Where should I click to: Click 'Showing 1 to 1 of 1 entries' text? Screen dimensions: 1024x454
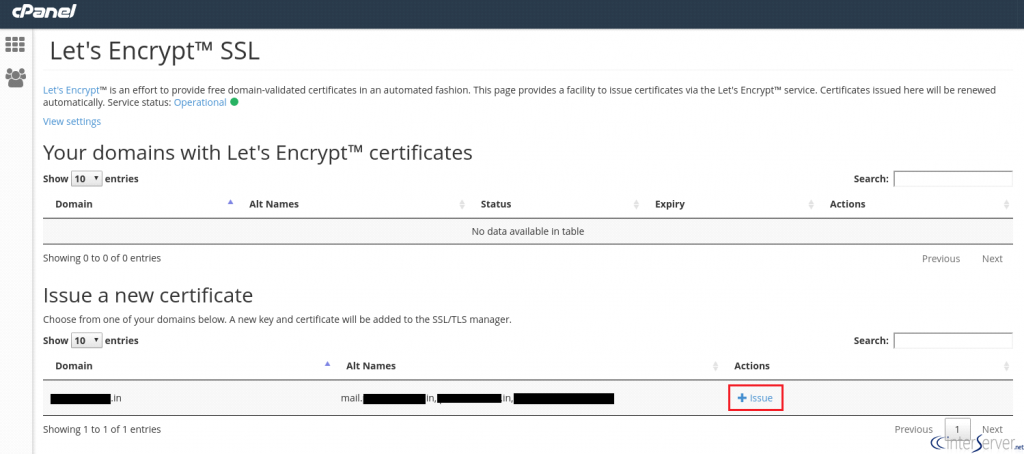(x=102, y=429)
